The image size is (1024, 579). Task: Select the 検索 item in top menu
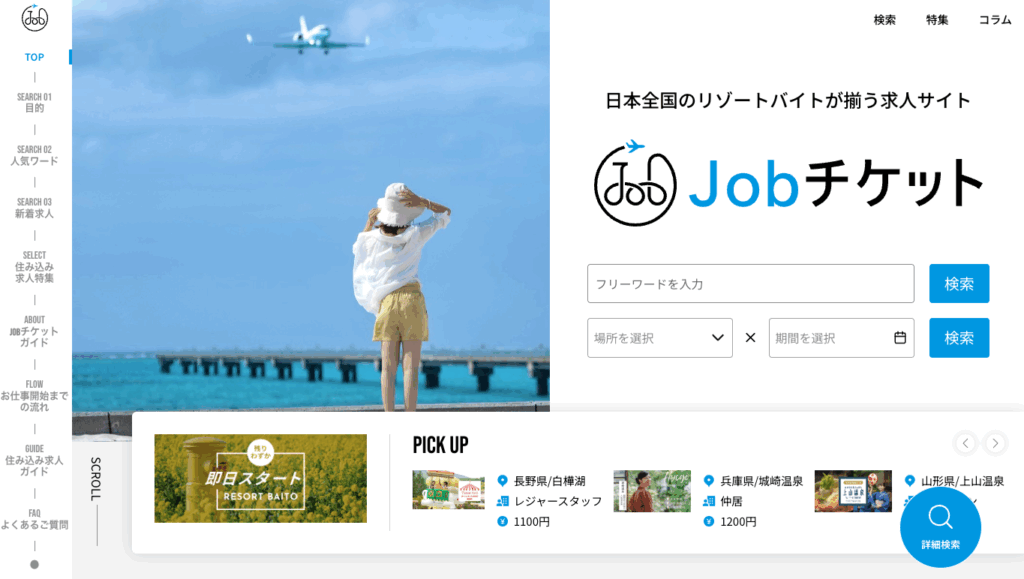coord(884,20)
